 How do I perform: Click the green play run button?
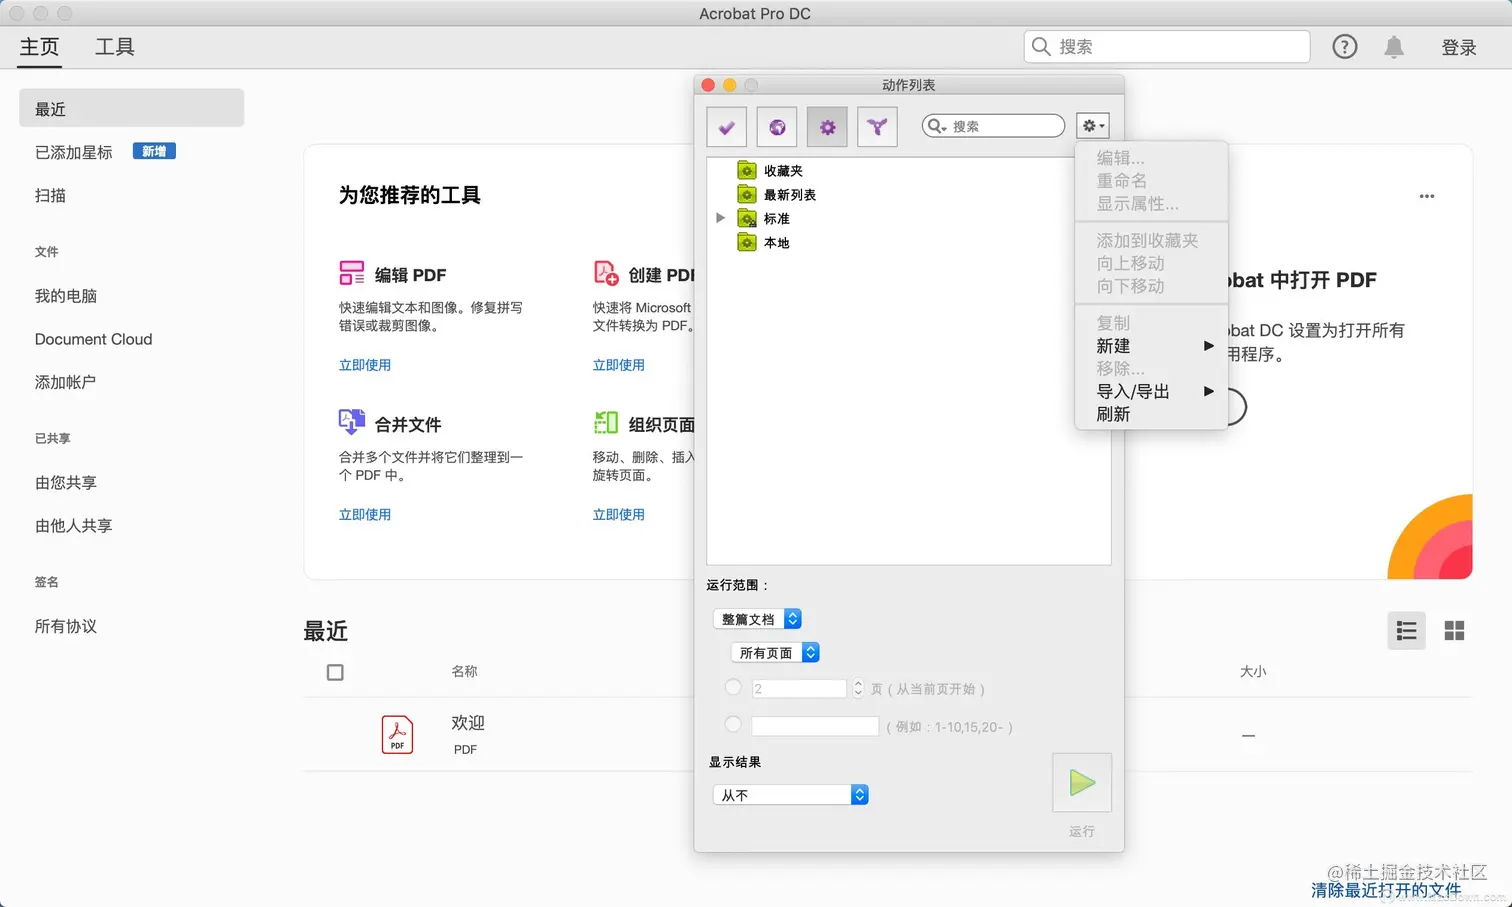[1082, 782]
